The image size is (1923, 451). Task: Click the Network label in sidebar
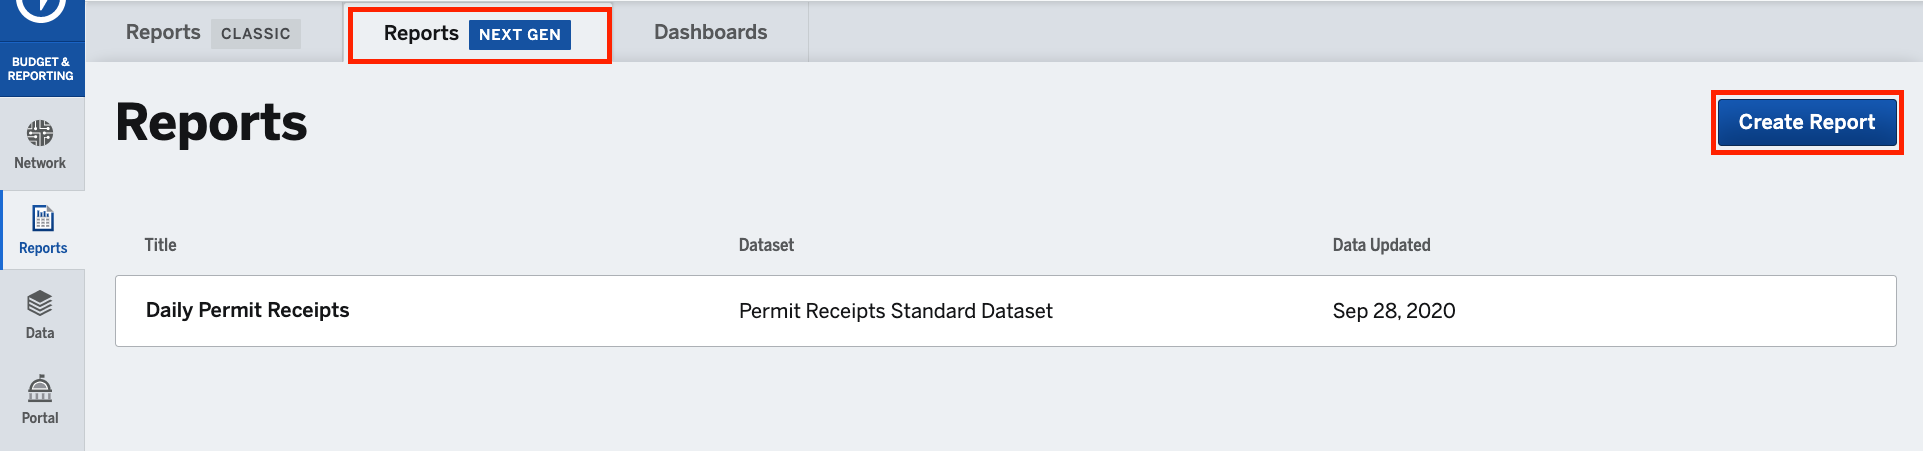tap(40, 163)
